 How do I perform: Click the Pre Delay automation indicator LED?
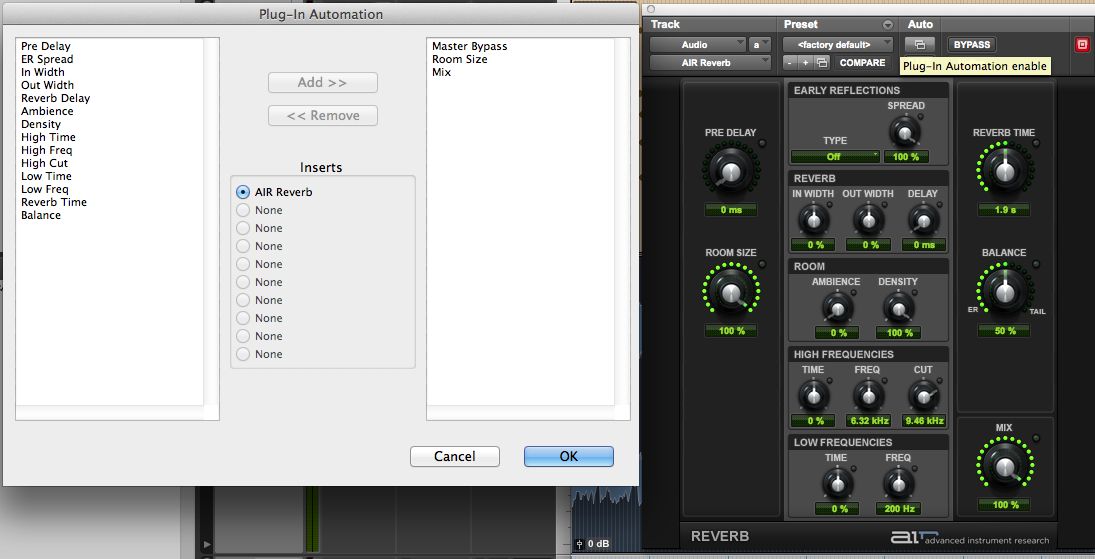pyautogui.click(x=762, y=143)
